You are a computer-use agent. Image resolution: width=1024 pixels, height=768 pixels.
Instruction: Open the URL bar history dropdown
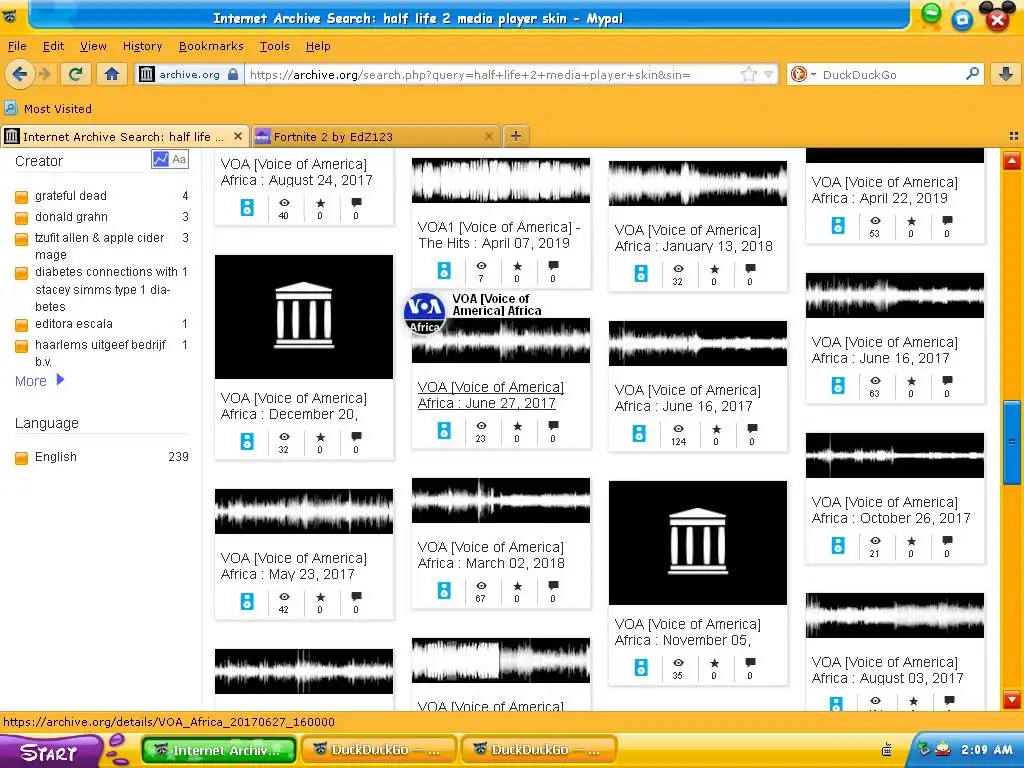tap(769, 74)
